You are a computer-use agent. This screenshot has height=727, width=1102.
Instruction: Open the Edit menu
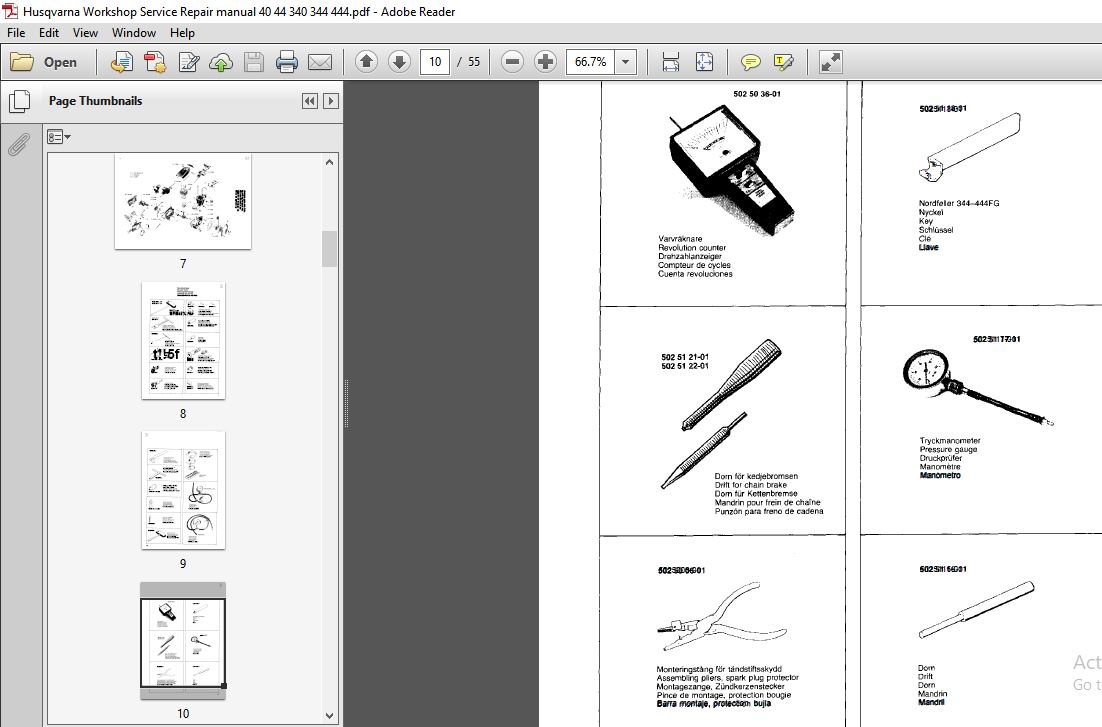48,33
